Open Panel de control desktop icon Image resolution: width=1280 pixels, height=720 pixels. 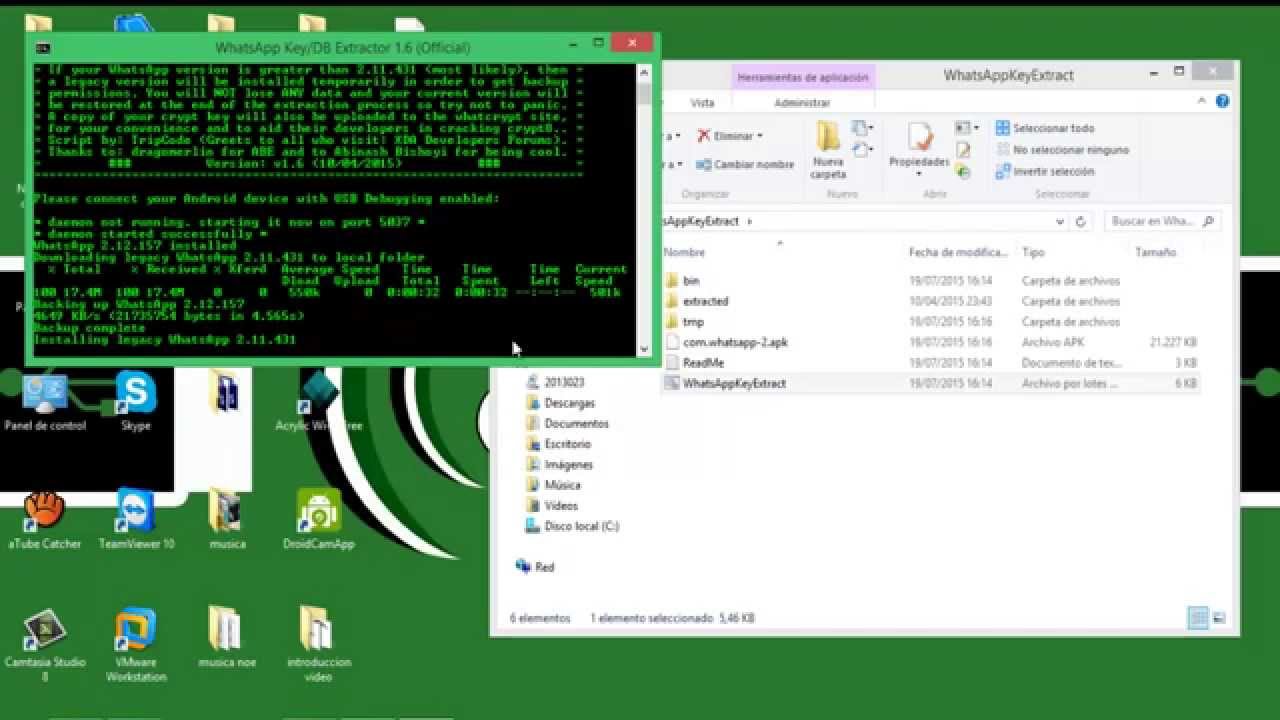click(x=45, y=402)
